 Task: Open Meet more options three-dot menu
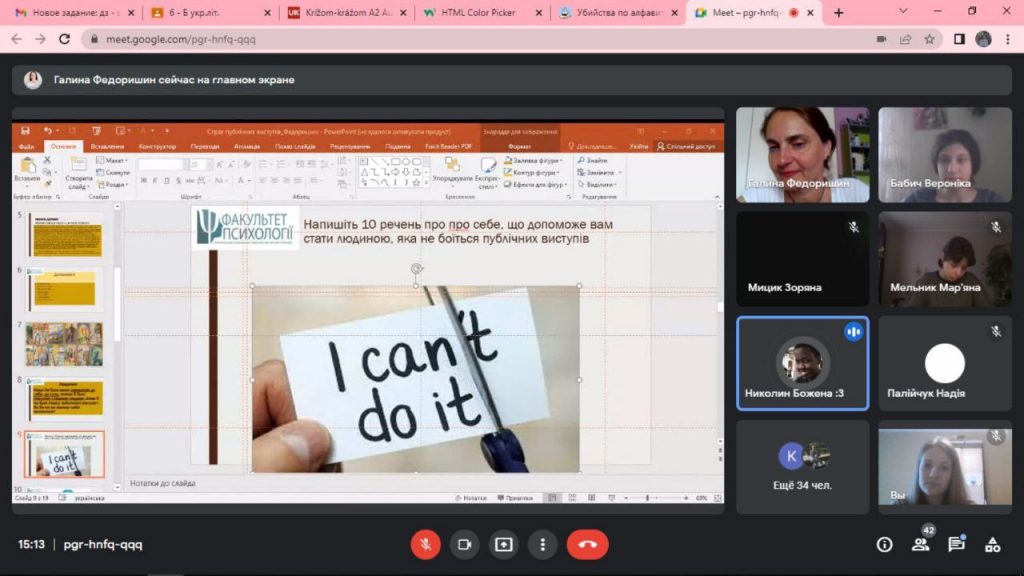pos(542,544)
